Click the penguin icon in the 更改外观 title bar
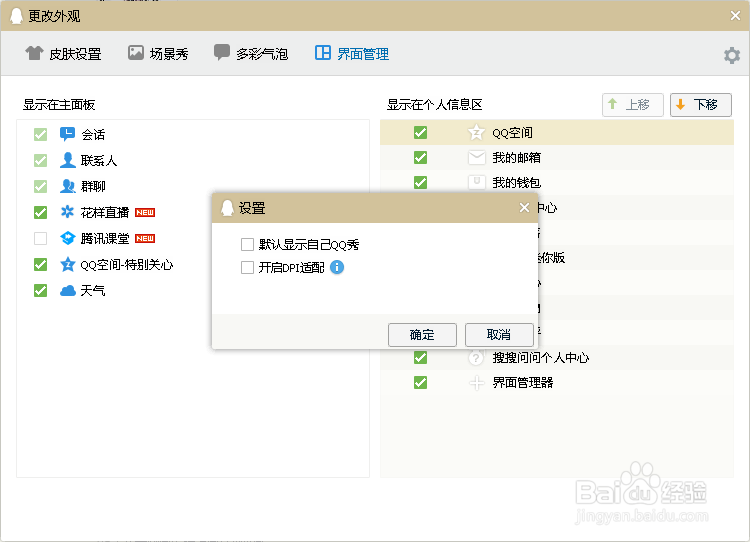Screen dimensions: 750x542 [16, 16]
